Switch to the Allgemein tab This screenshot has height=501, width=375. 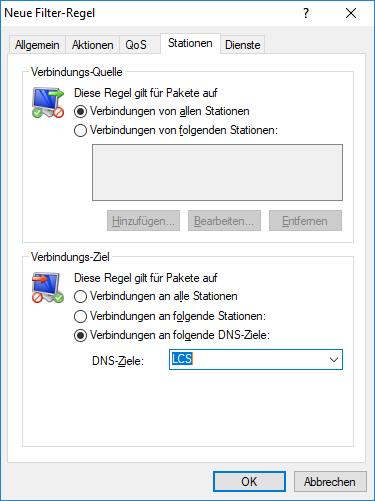(x=37, y=45)
